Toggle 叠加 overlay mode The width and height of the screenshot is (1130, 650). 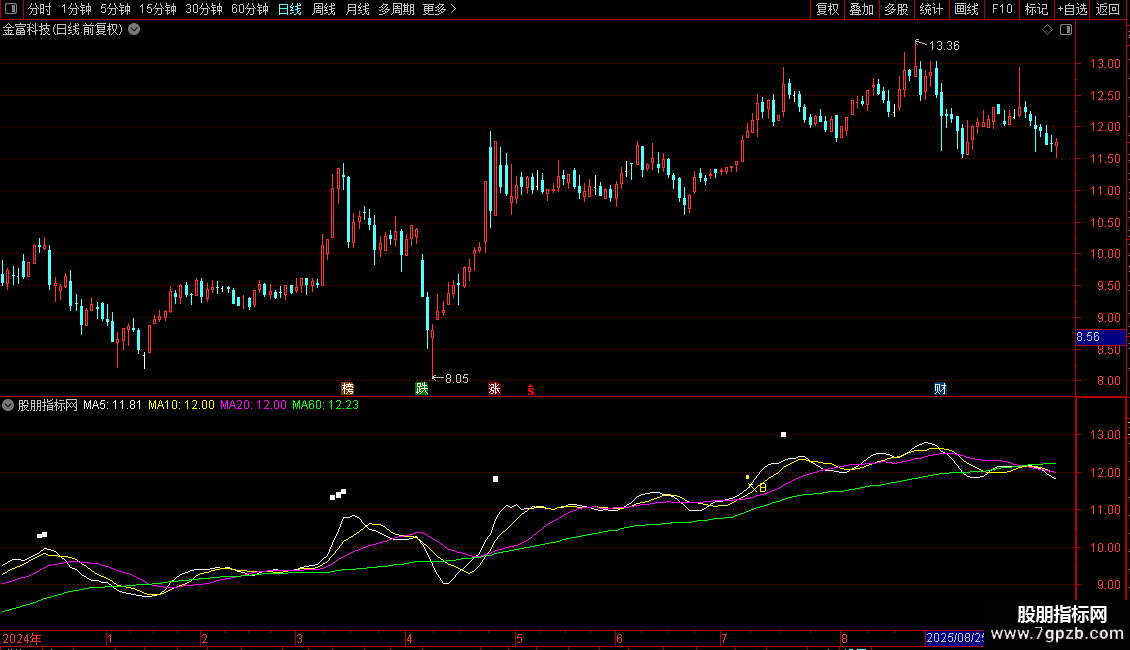[x=861, y=9]
